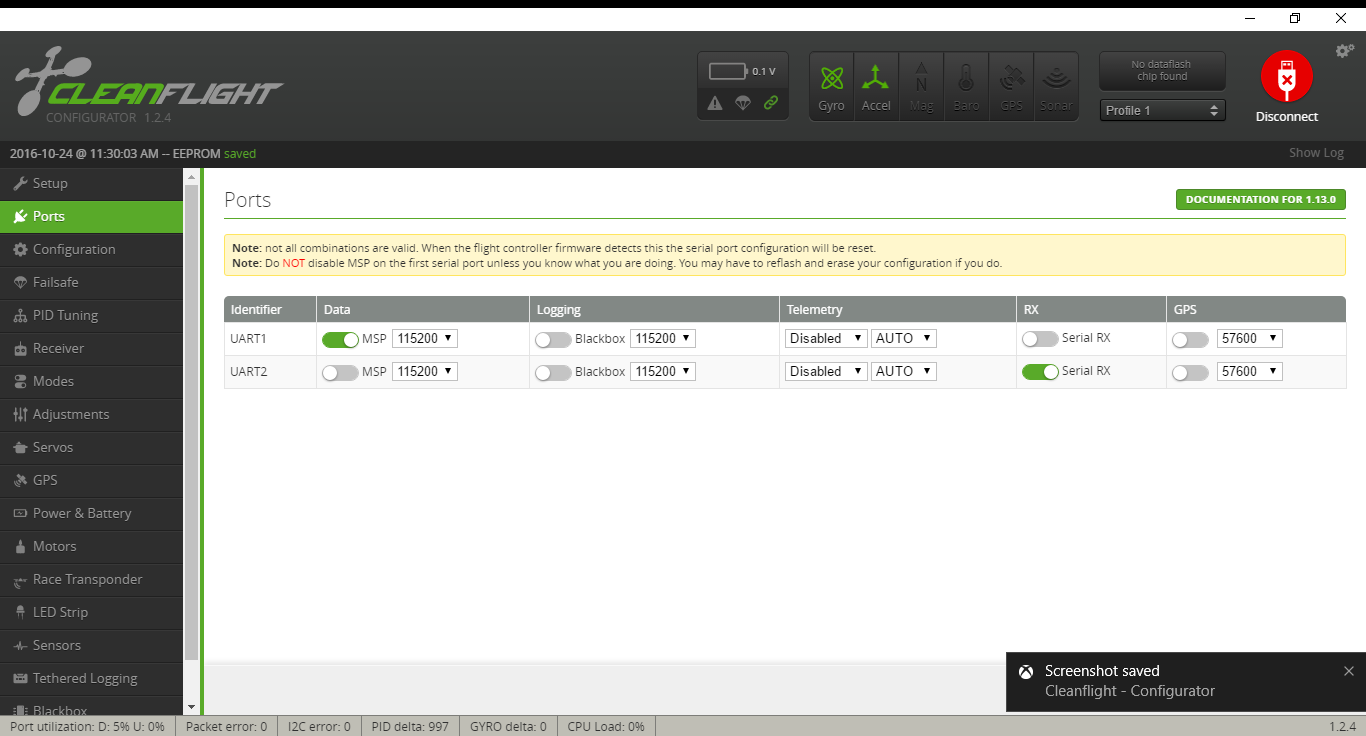The width and height of the screenshot is (1366, 736).
Task: Click Documentation for 1.13.0 button
Action: point(1260,199)
